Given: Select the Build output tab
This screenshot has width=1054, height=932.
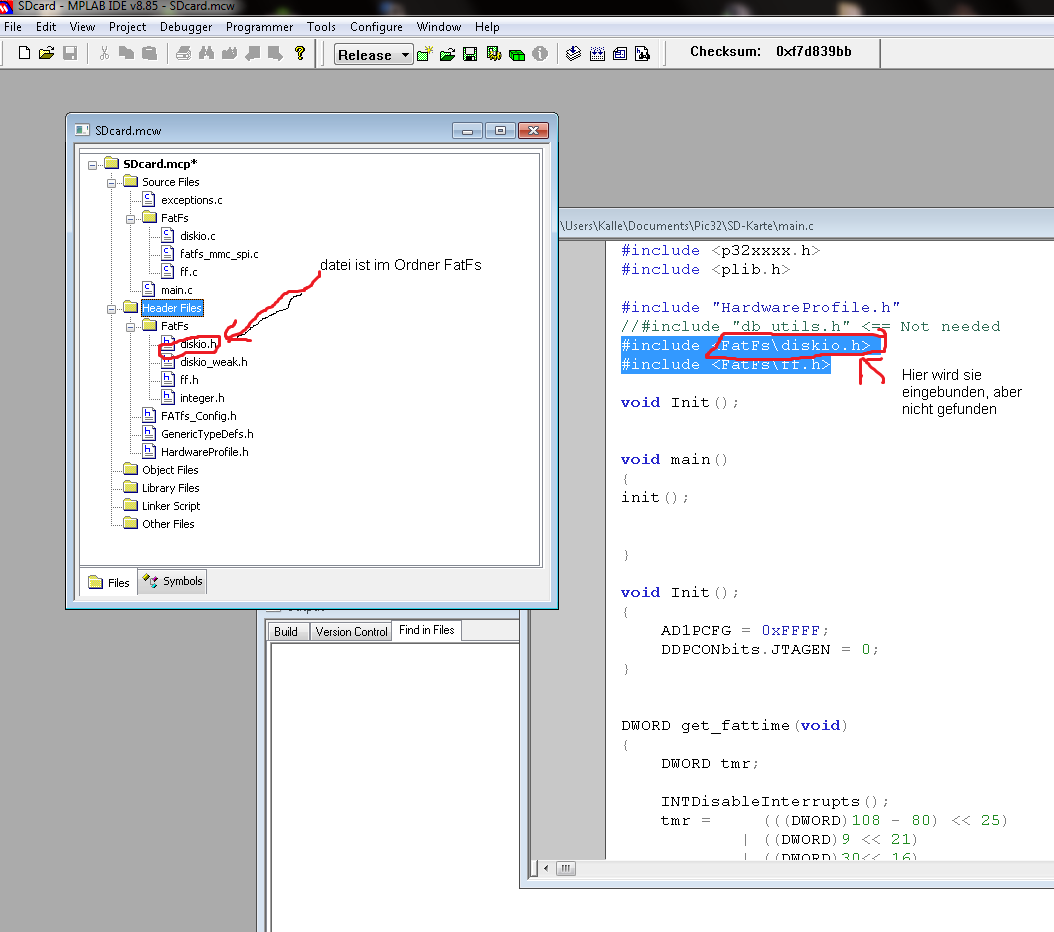Looking at the screenshot, I should 286,631.
